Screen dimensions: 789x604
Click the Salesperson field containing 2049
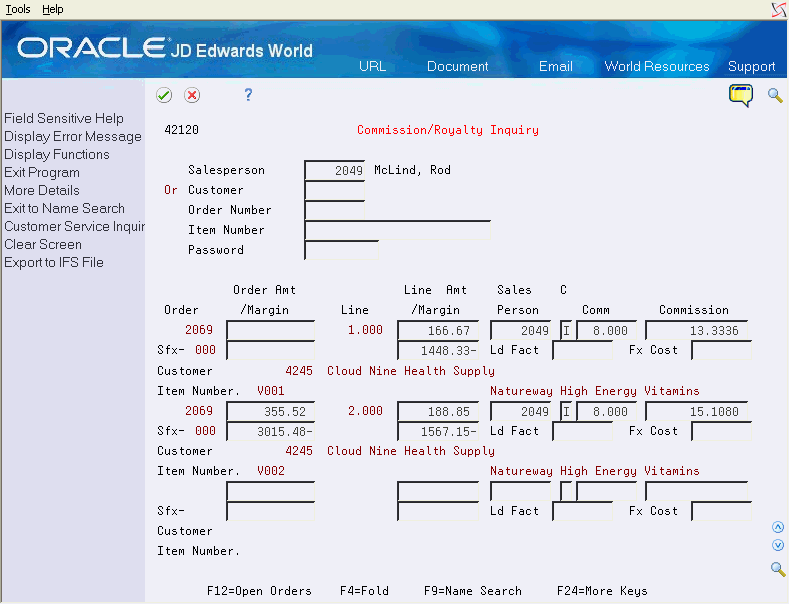(335, 171)
